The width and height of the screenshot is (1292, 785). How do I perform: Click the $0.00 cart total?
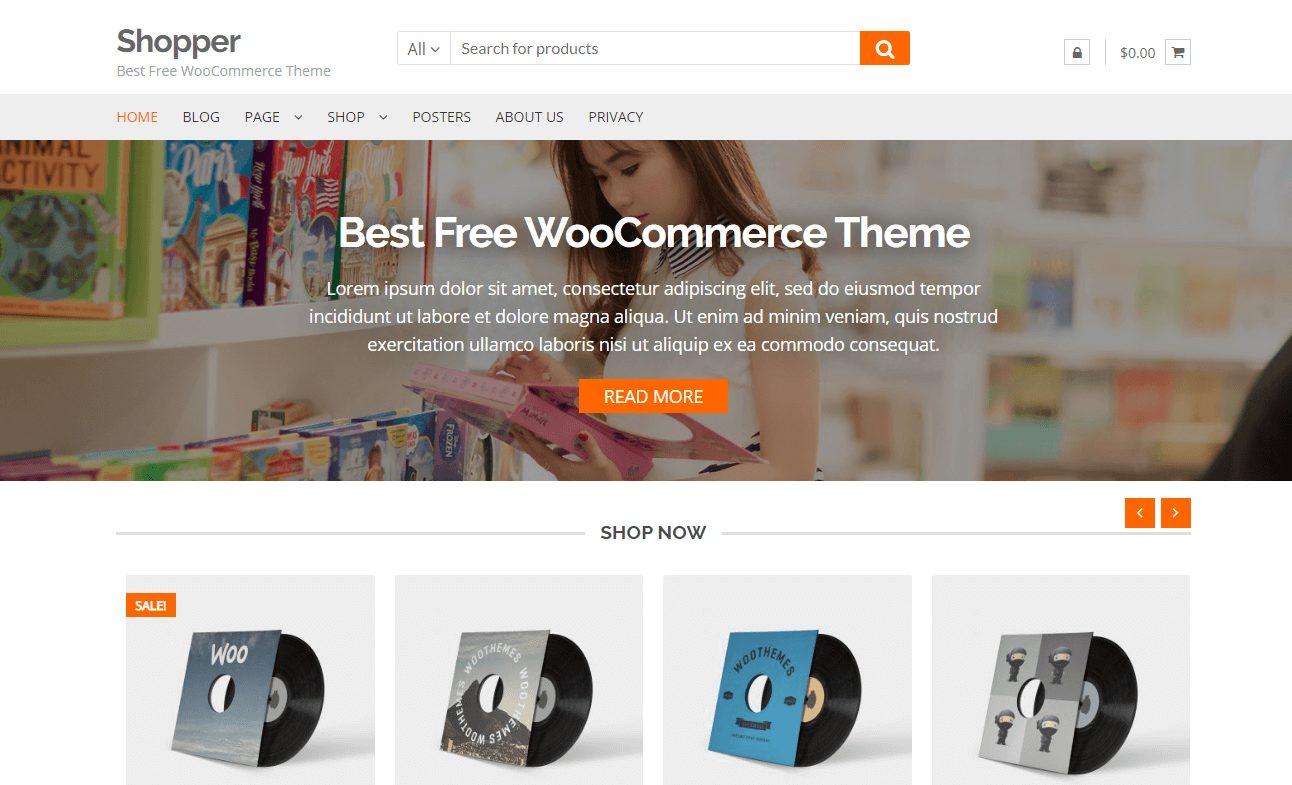(1137, 53)
